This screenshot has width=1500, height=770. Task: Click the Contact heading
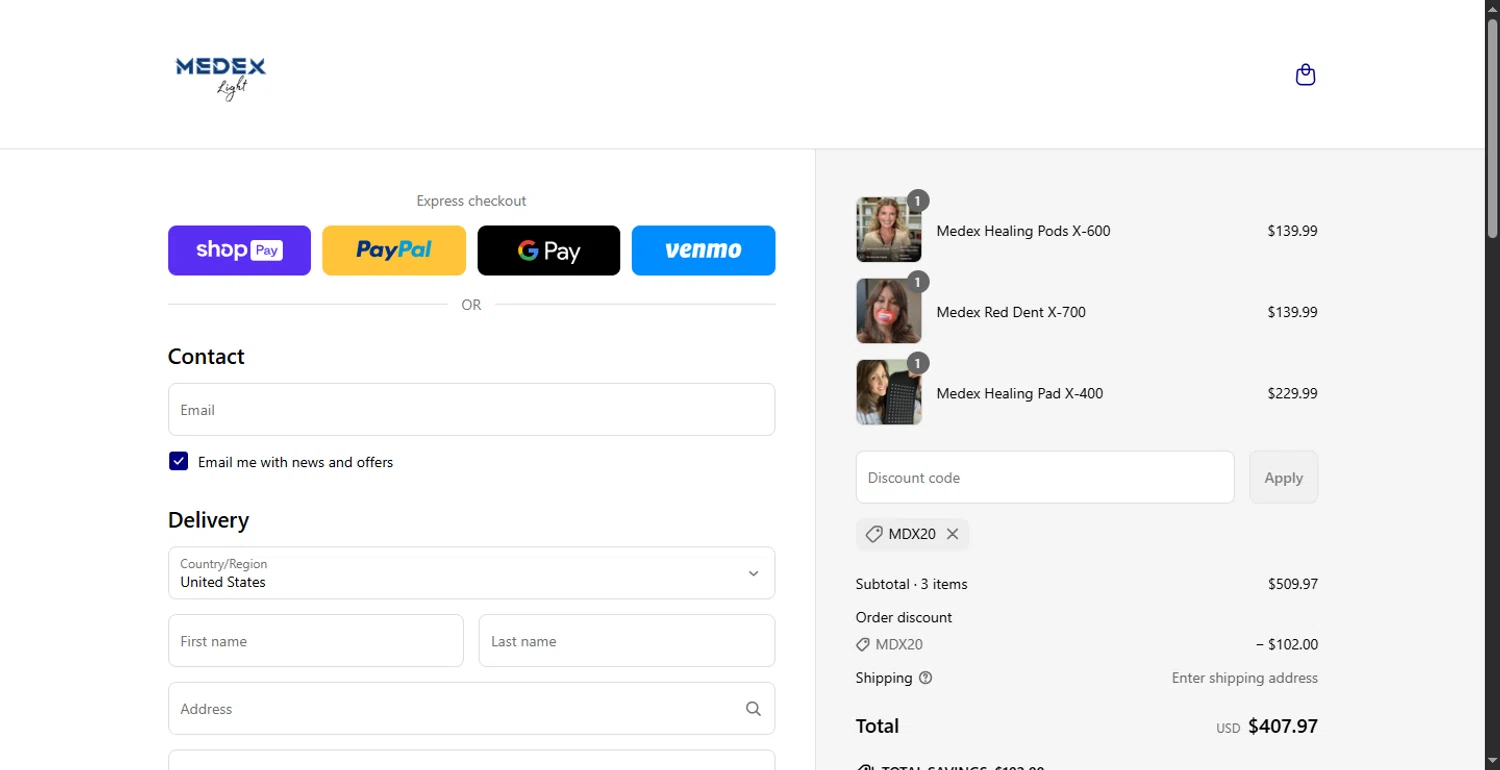pos(206,357)
